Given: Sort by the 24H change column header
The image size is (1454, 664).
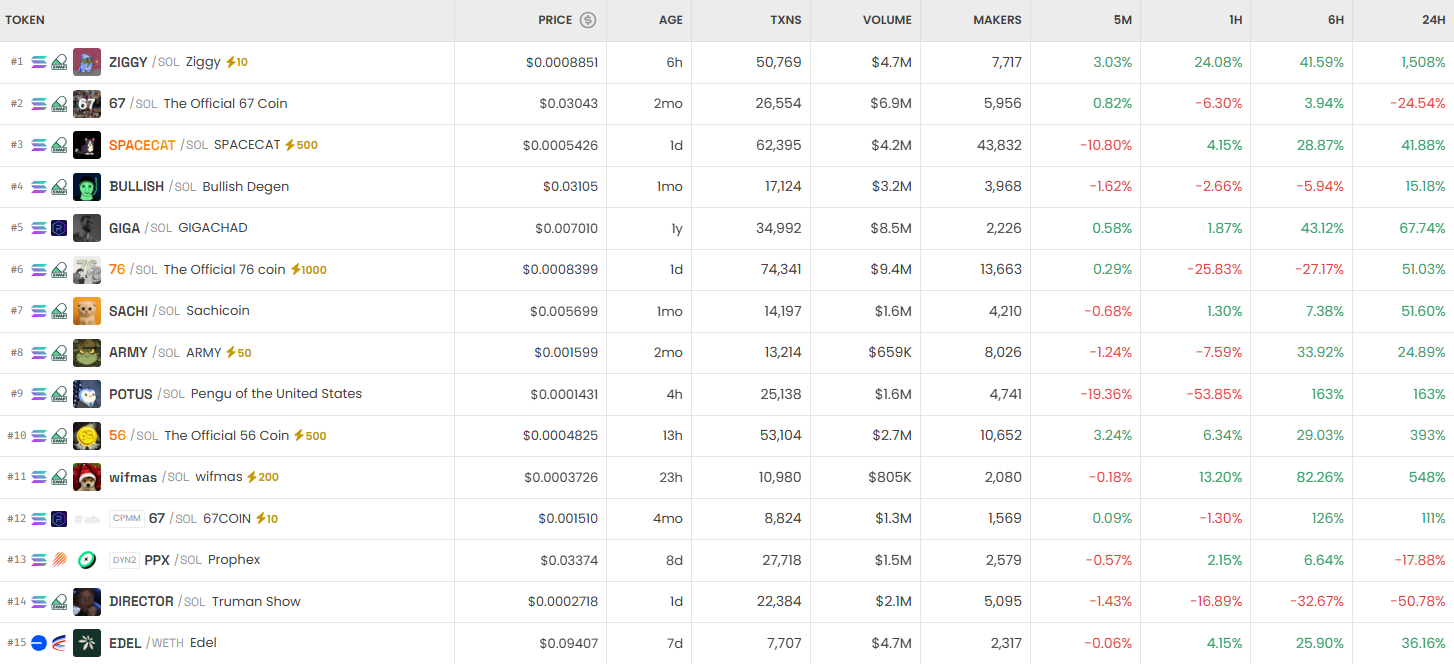Looking at the screenshot, I should (x=1431, y=20).
